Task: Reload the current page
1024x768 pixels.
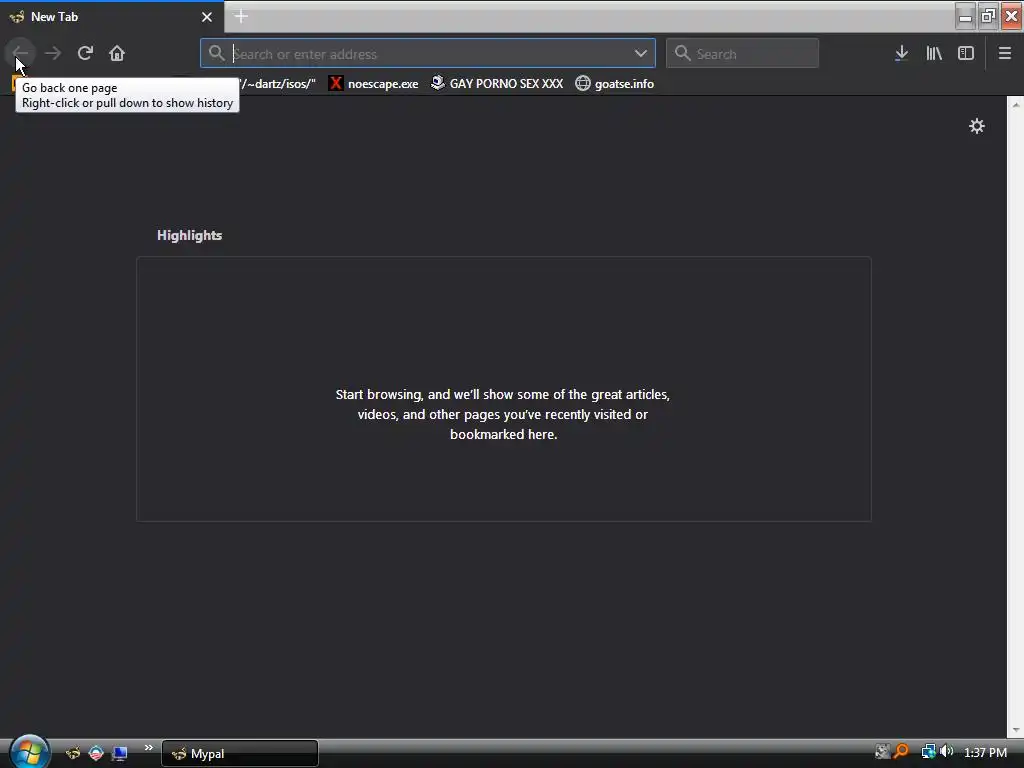Action: click(x=85, y=53)
